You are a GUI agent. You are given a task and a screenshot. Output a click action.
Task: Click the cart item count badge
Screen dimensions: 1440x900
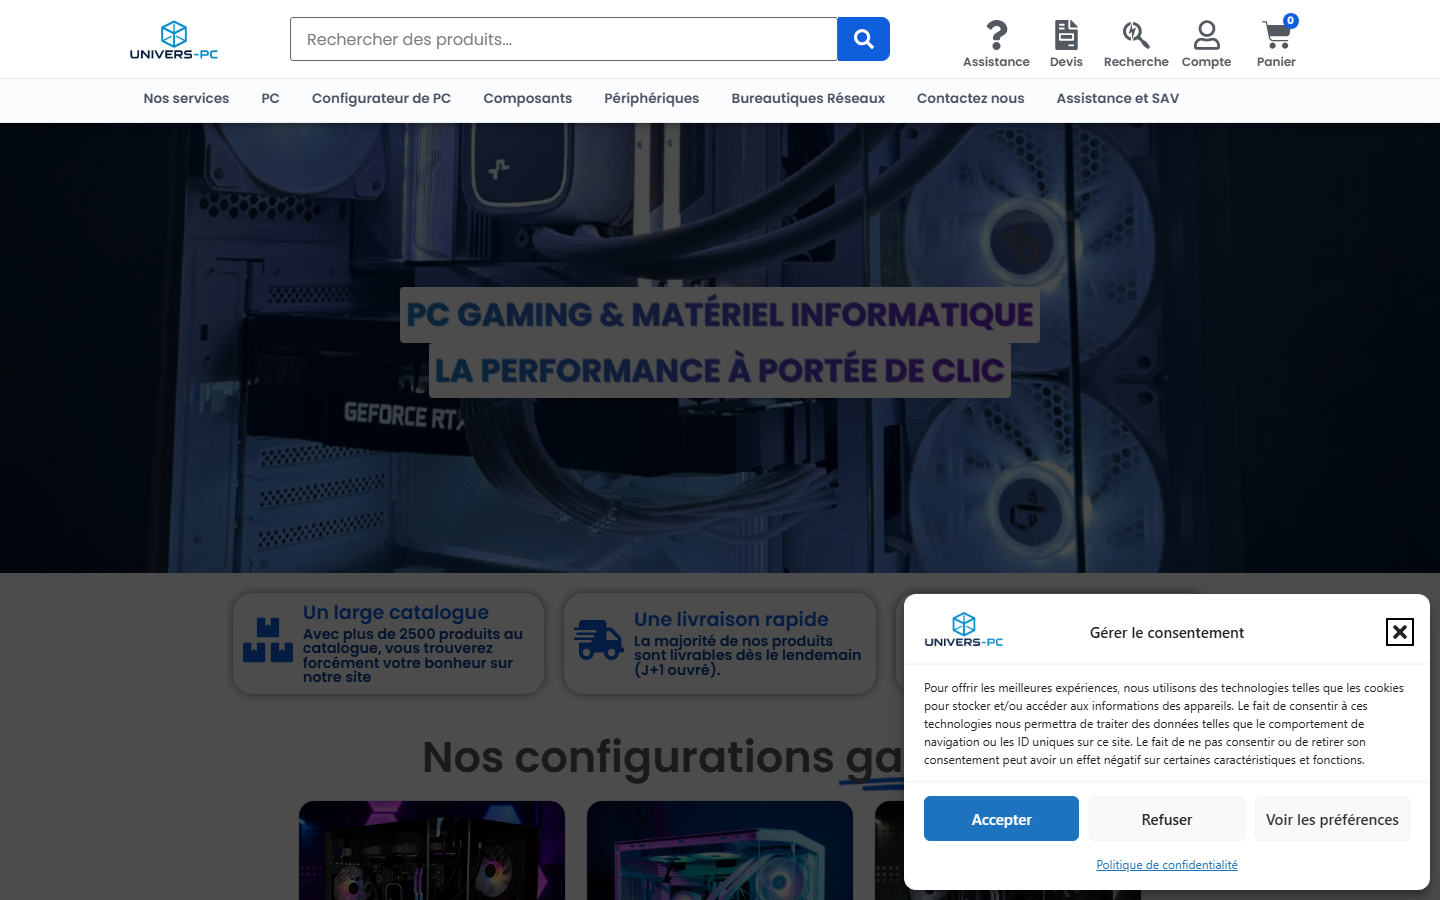1291,20
